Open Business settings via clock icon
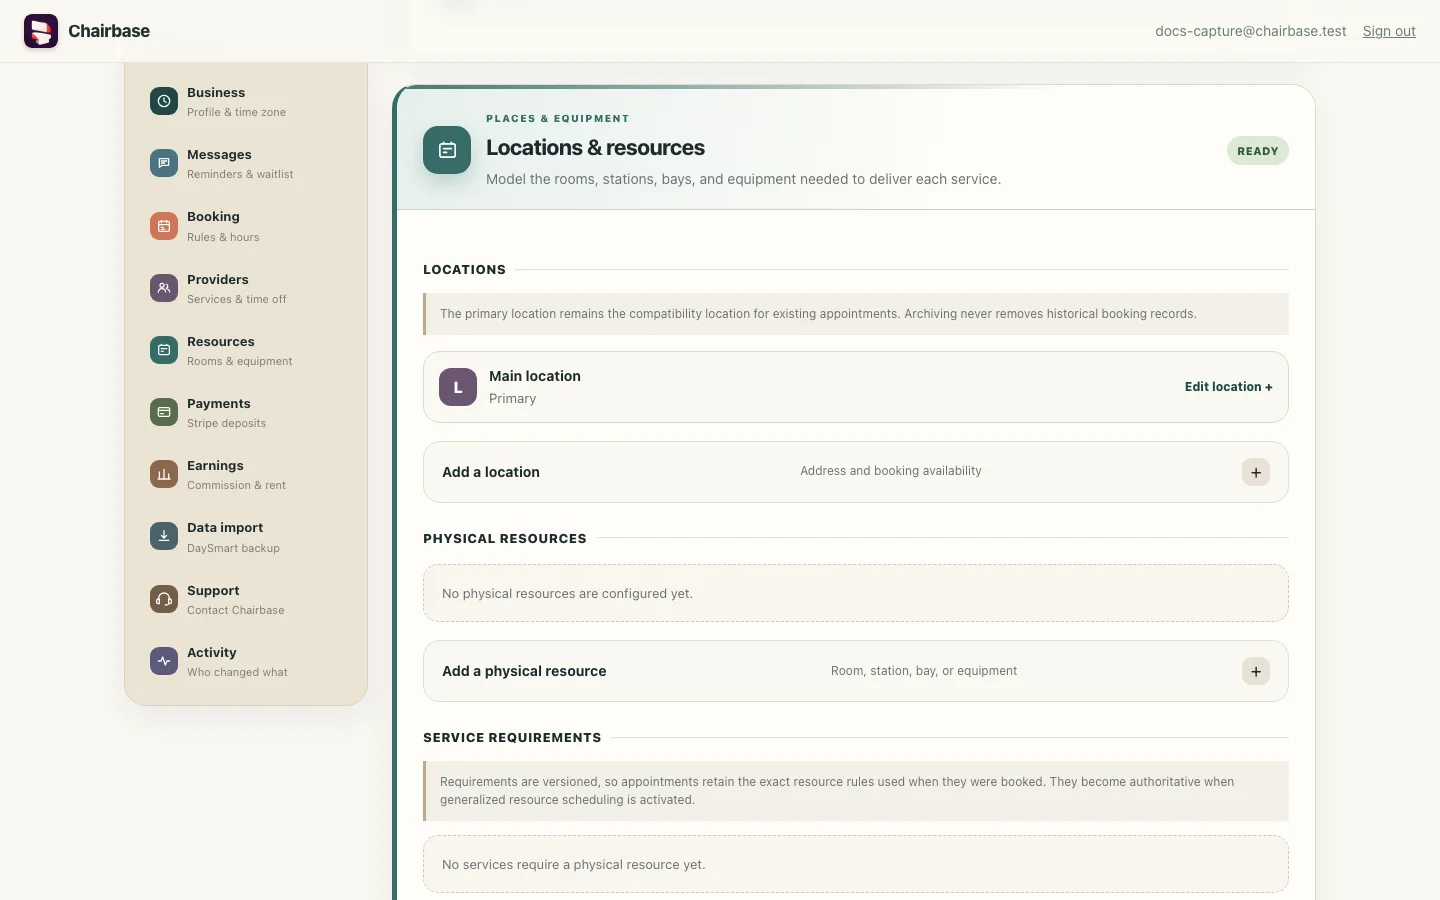The height and width of the screenshot is (900, 1440). (x=164, y=101)
